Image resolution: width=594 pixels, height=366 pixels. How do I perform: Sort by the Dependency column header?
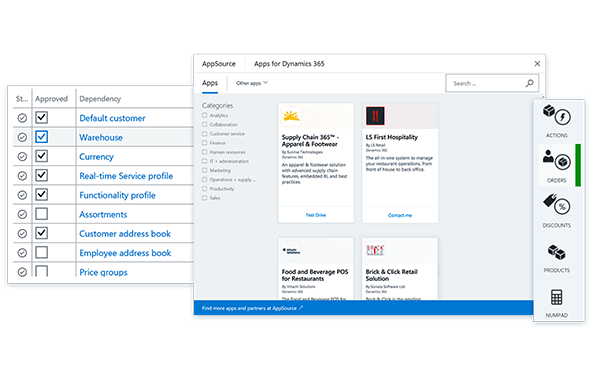pos(100,99)
